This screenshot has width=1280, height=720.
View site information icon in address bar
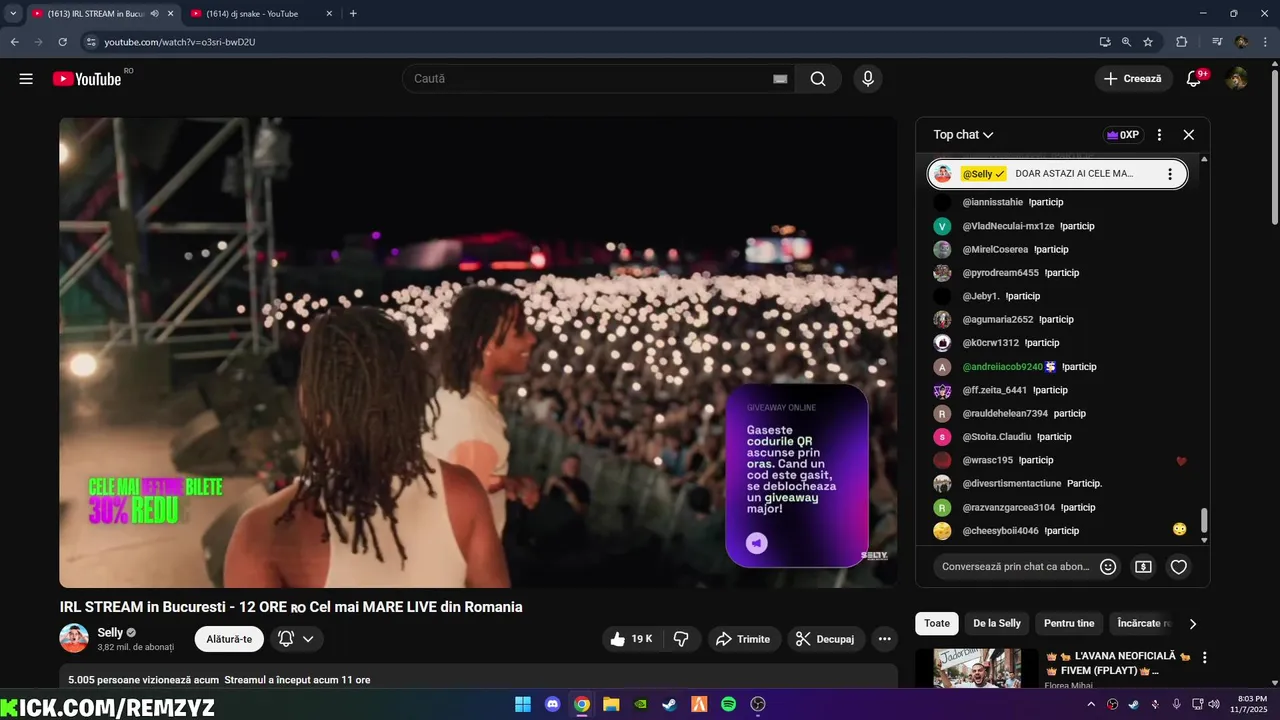click(90, 42)
